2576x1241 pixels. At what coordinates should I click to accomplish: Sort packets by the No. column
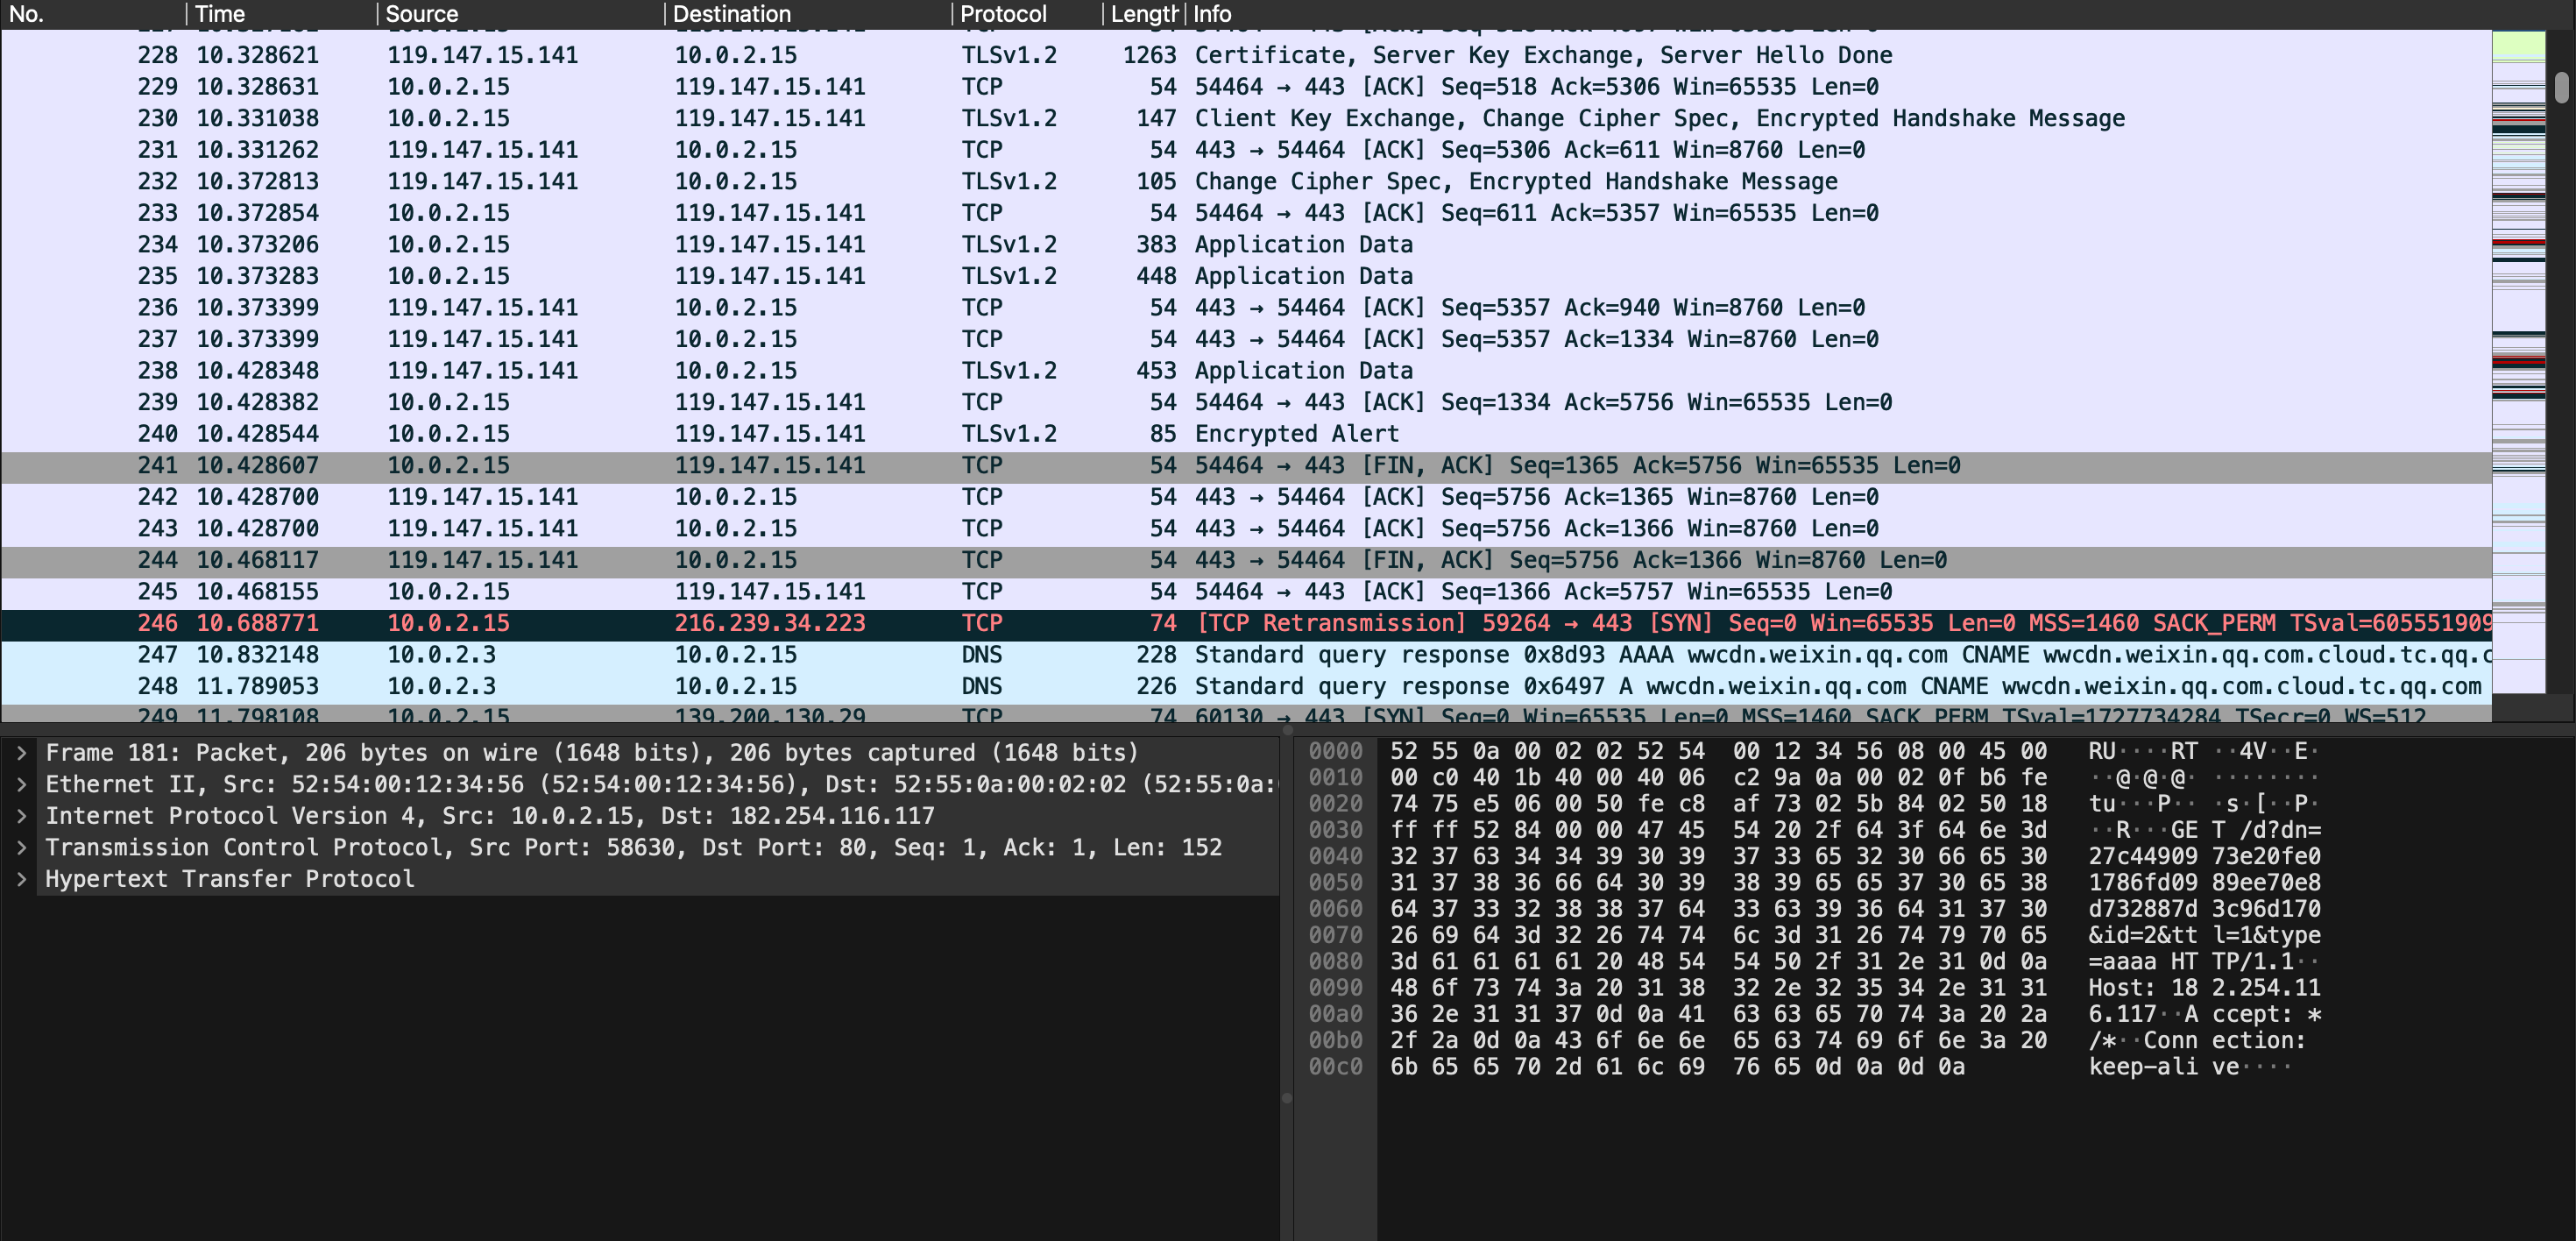coord(93,14)
